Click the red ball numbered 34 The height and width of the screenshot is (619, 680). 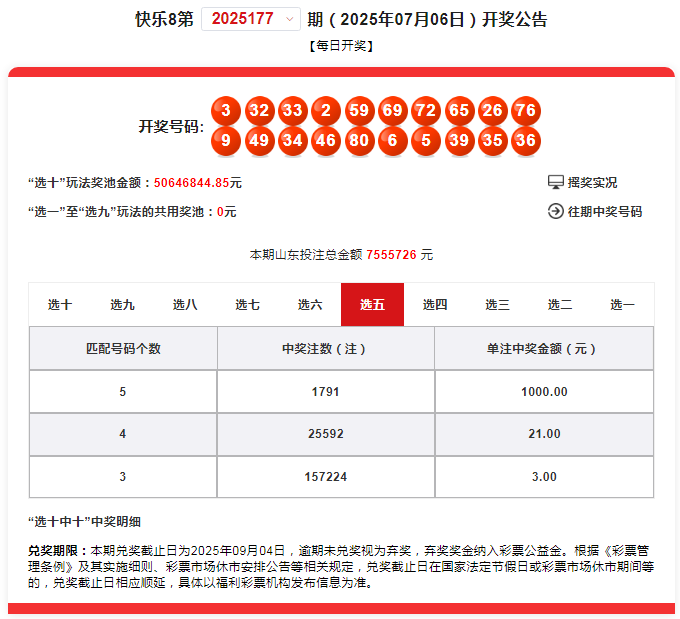pyautogui.click(x=293, y=141)
